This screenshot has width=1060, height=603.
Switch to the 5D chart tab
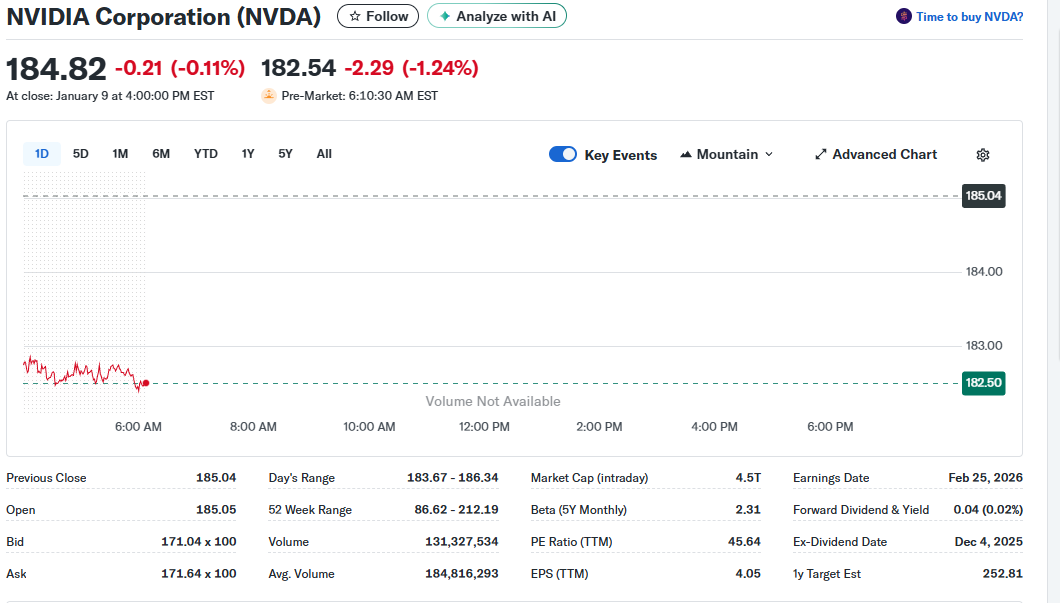[x=80, y=153]
